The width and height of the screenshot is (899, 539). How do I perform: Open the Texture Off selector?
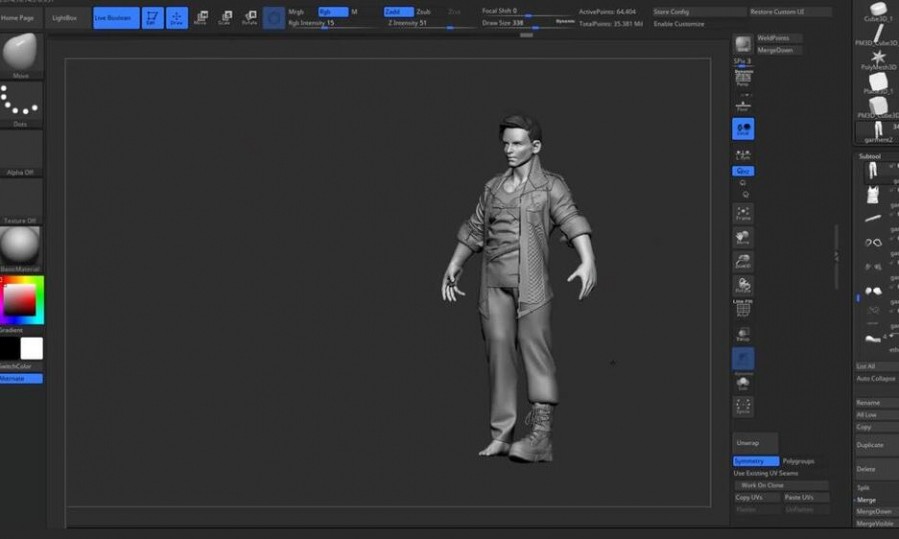(21, 201)
